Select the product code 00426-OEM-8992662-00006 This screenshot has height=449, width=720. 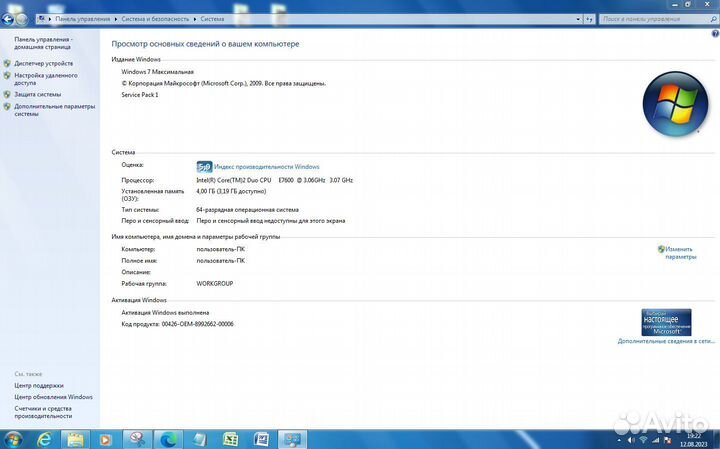[x=197, y=324]
